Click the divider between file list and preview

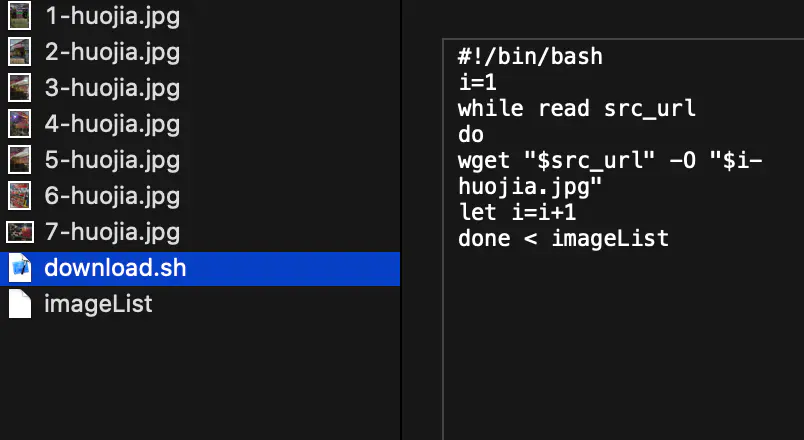401,220
